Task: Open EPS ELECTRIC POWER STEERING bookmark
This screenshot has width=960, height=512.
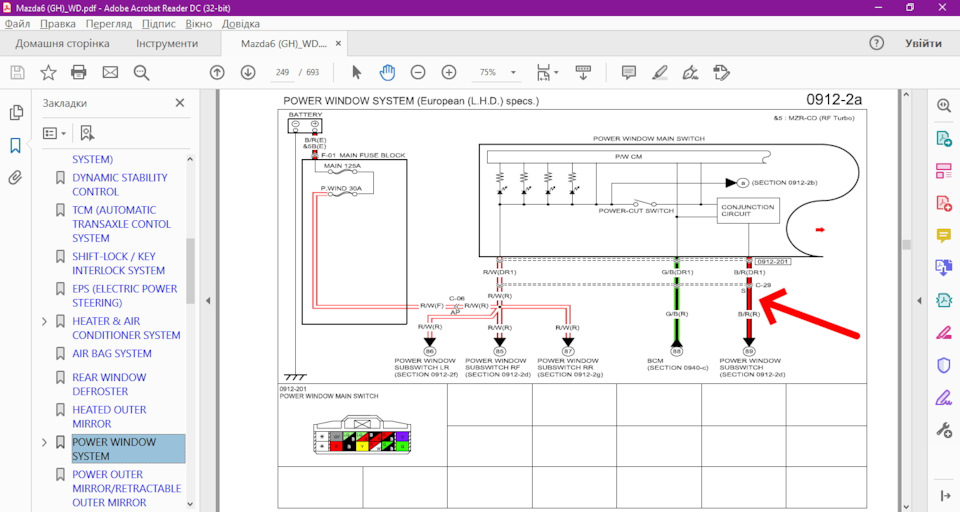Action: pyautogui.click(x=124, y=296)
